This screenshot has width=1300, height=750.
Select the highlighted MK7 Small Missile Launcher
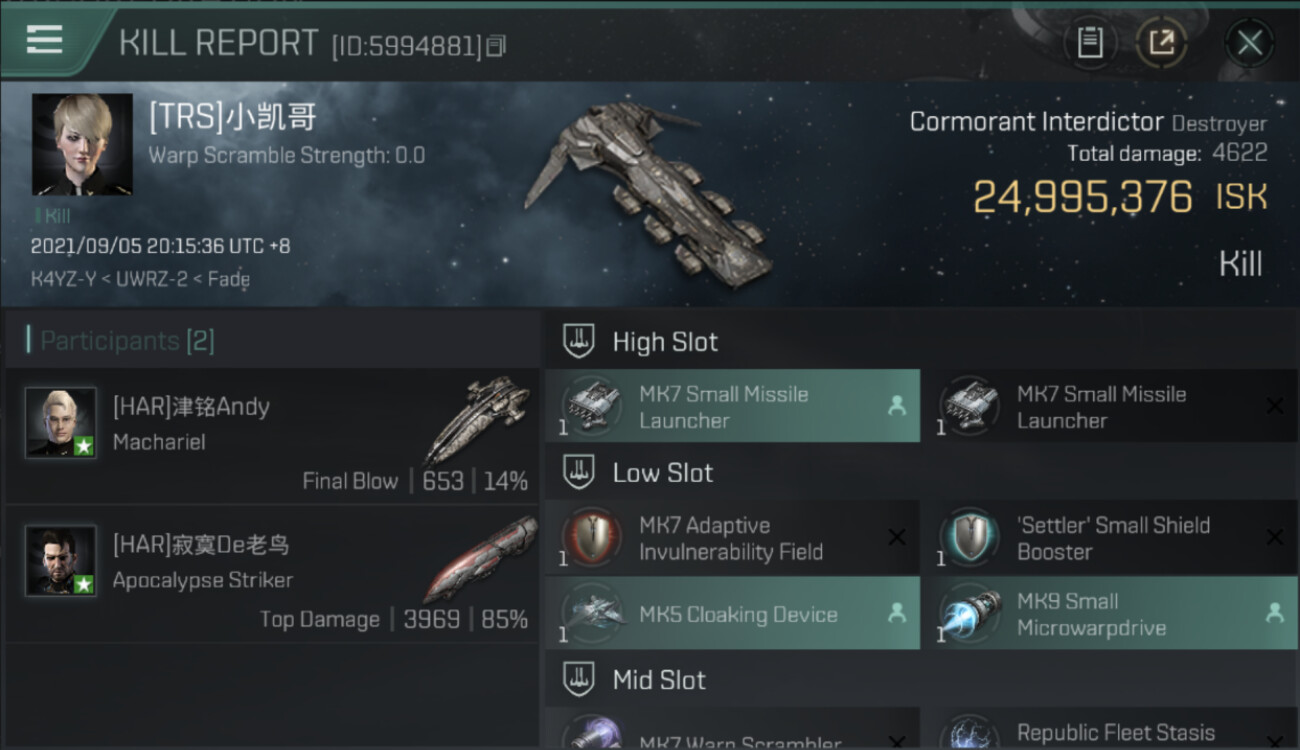[733, 406]
